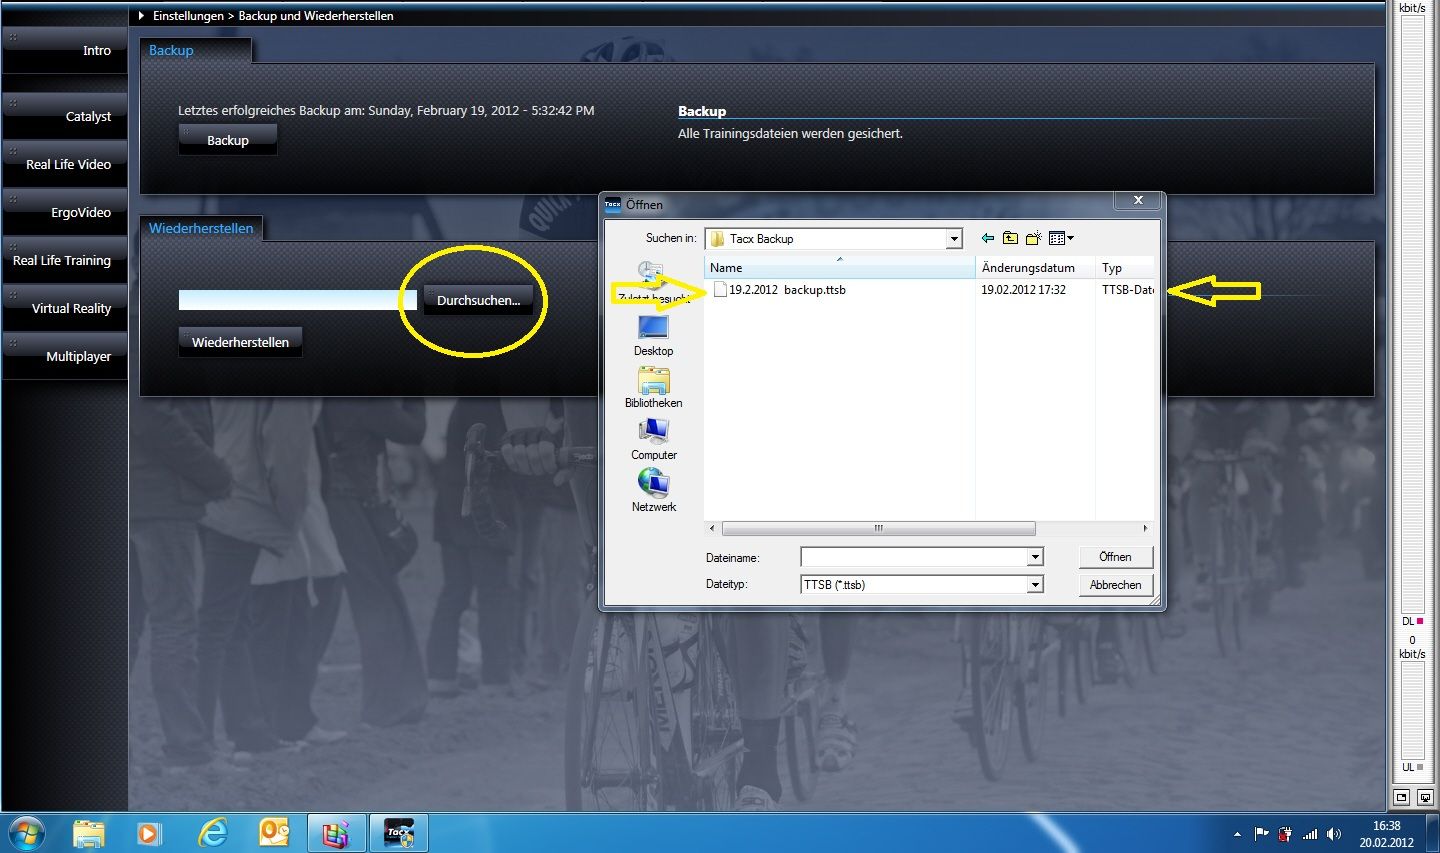Click the Einstellungen breadcrumb arrow

point(141,16)
